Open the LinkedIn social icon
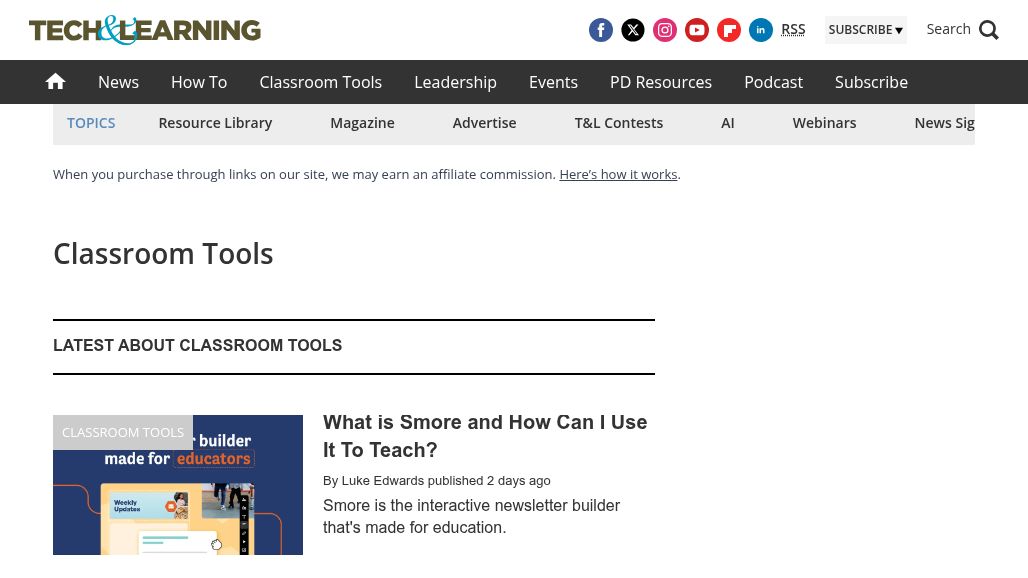This screenshot has height=578, width=1028. tap(761, 30)
